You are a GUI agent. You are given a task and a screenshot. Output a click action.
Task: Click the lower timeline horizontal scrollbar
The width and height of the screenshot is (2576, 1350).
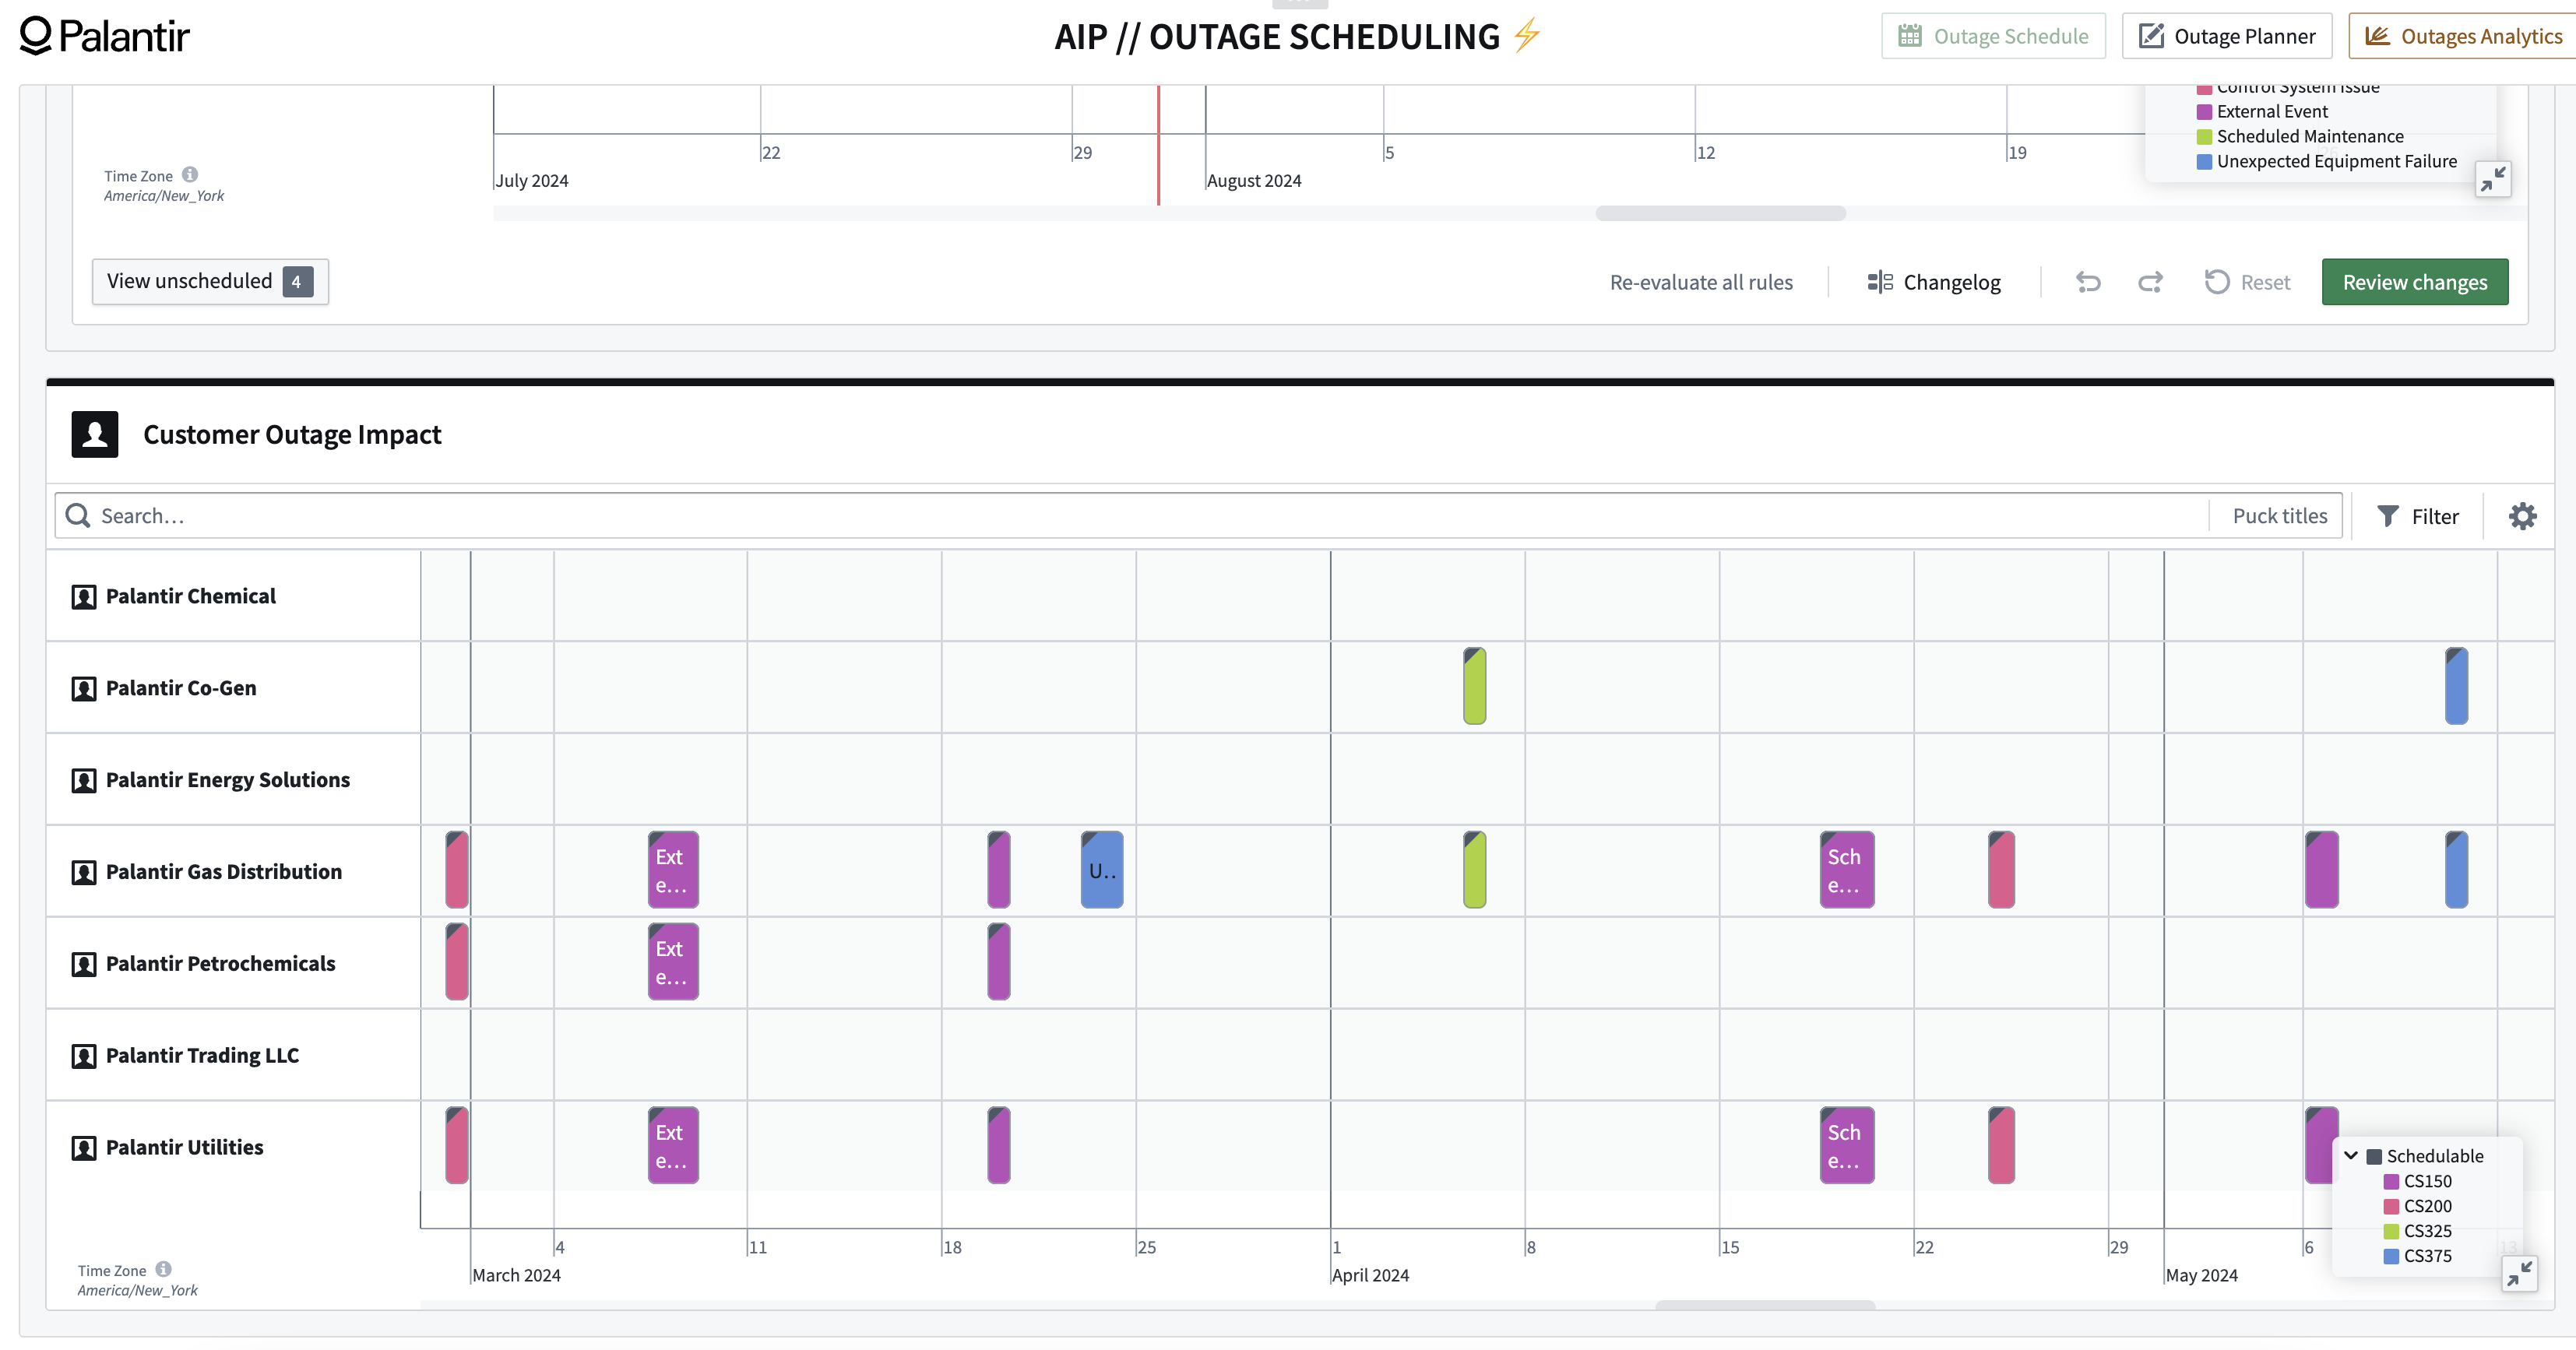[1765, 1305]
